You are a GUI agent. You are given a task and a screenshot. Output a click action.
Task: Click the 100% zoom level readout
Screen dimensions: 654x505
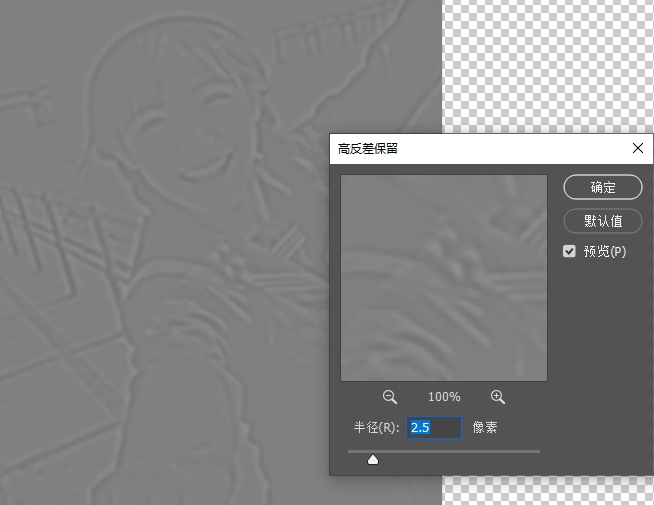click(x=444, y=397)
